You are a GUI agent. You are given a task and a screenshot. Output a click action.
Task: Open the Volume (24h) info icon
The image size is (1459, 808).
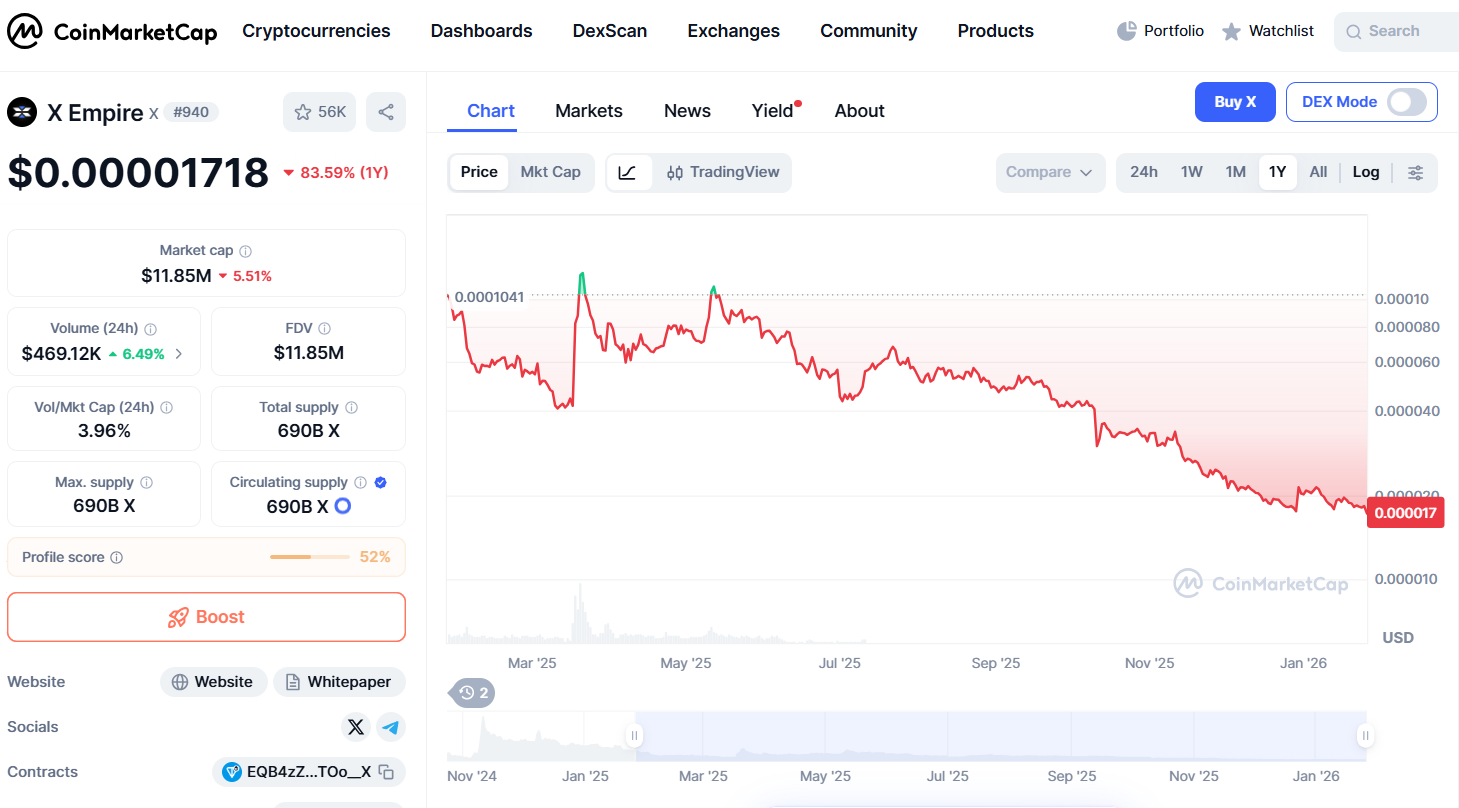[x=151, y=329]
